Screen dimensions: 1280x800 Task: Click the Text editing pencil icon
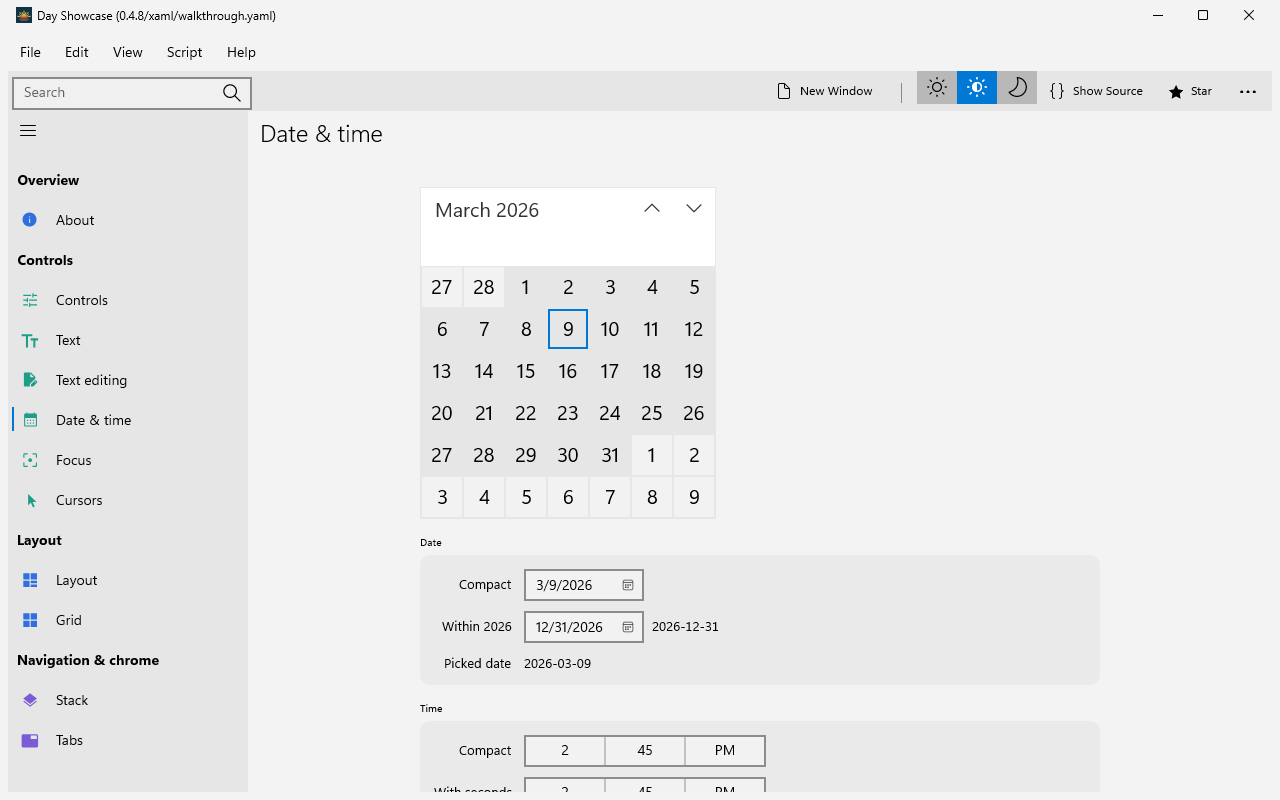(x=30, y=380)
